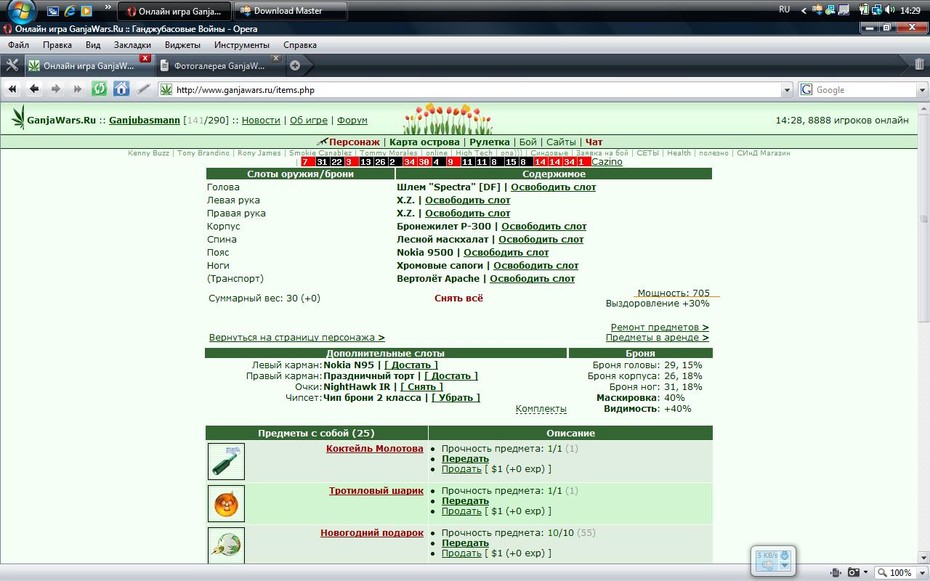The height and width of the screenshot is (581, 930).
Task: Click the rewind navigation button
Action: tap(12, 90)
